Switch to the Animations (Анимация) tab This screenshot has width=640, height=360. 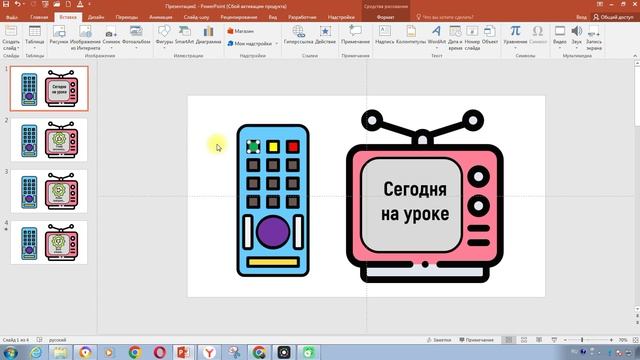[160, 17]
